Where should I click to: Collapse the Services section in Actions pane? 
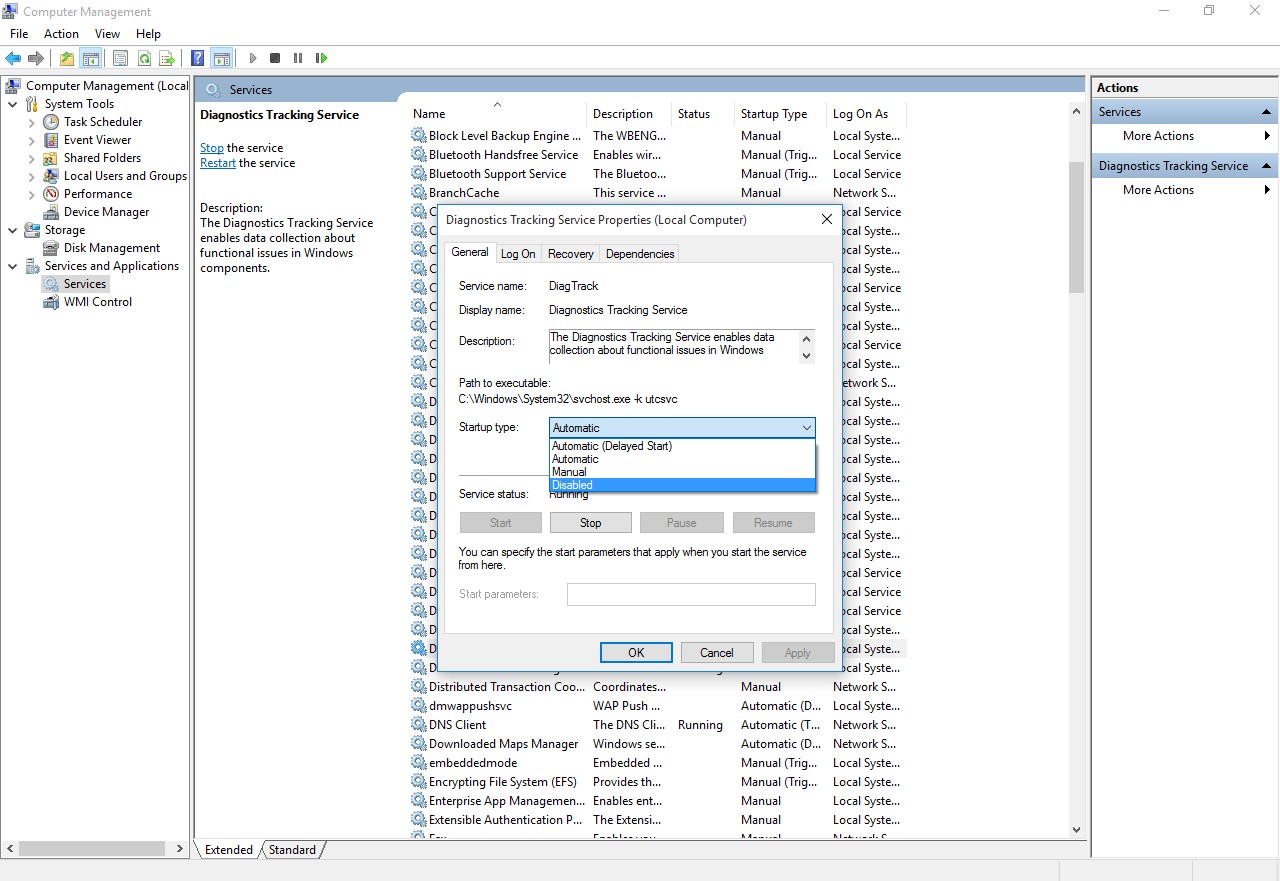(x=1267, y=112)
